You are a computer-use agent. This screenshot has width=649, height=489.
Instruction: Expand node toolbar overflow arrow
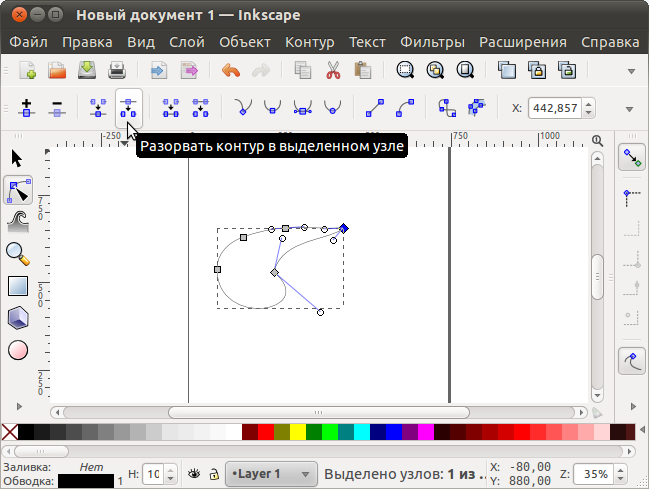point(630,109)
